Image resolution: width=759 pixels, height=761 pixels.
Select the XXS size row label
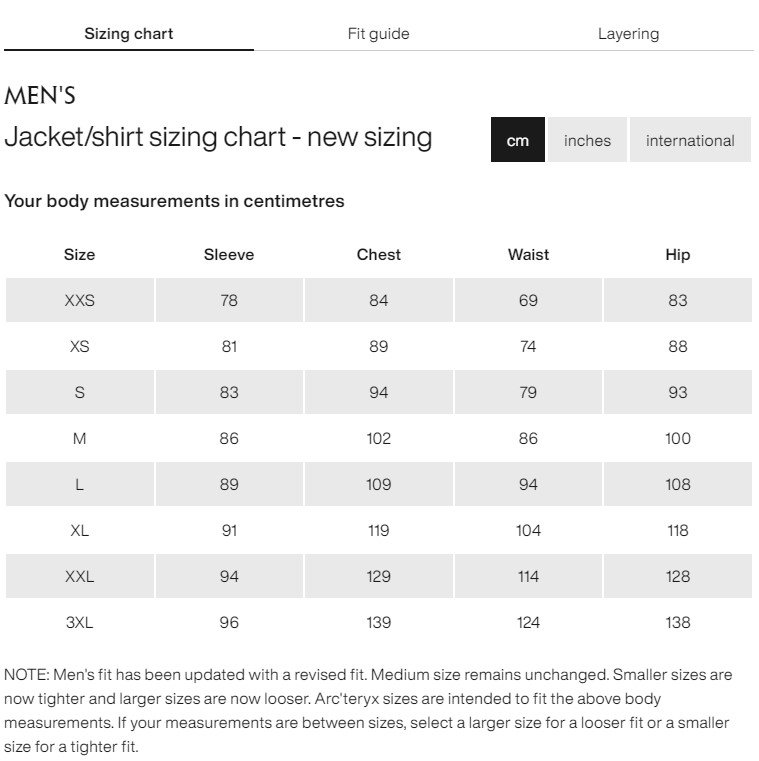coord(80,300)
